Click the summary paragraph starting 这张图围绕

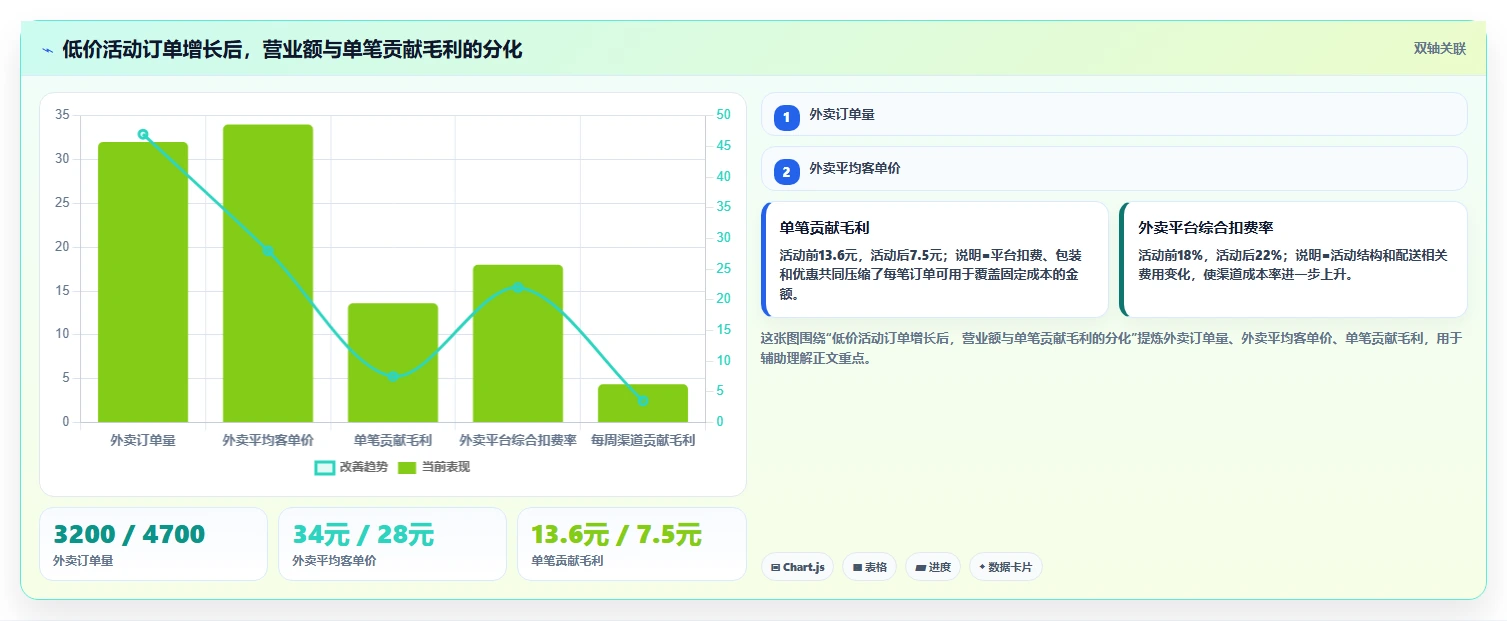tap(1111, 348)
